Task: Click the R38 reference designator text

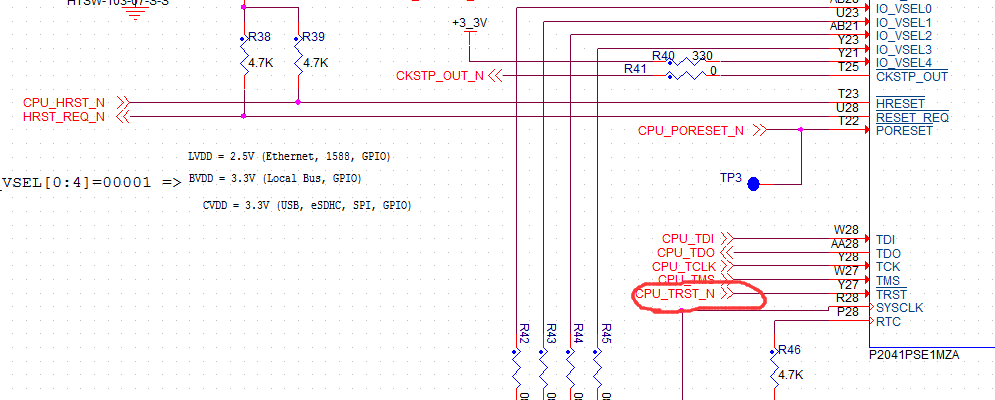Action: pyautogui.click(x=260, y=37)
